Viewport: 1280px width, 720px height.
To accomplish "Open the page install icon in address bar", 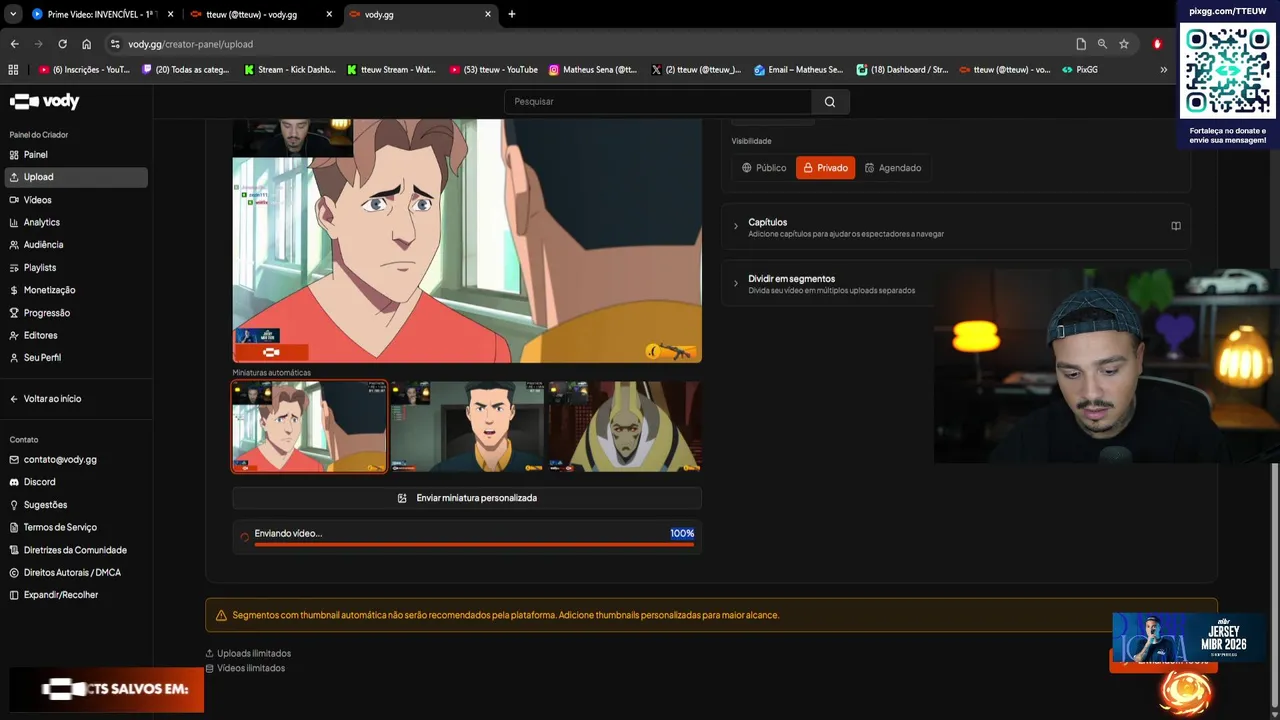I will (1081, 44).
